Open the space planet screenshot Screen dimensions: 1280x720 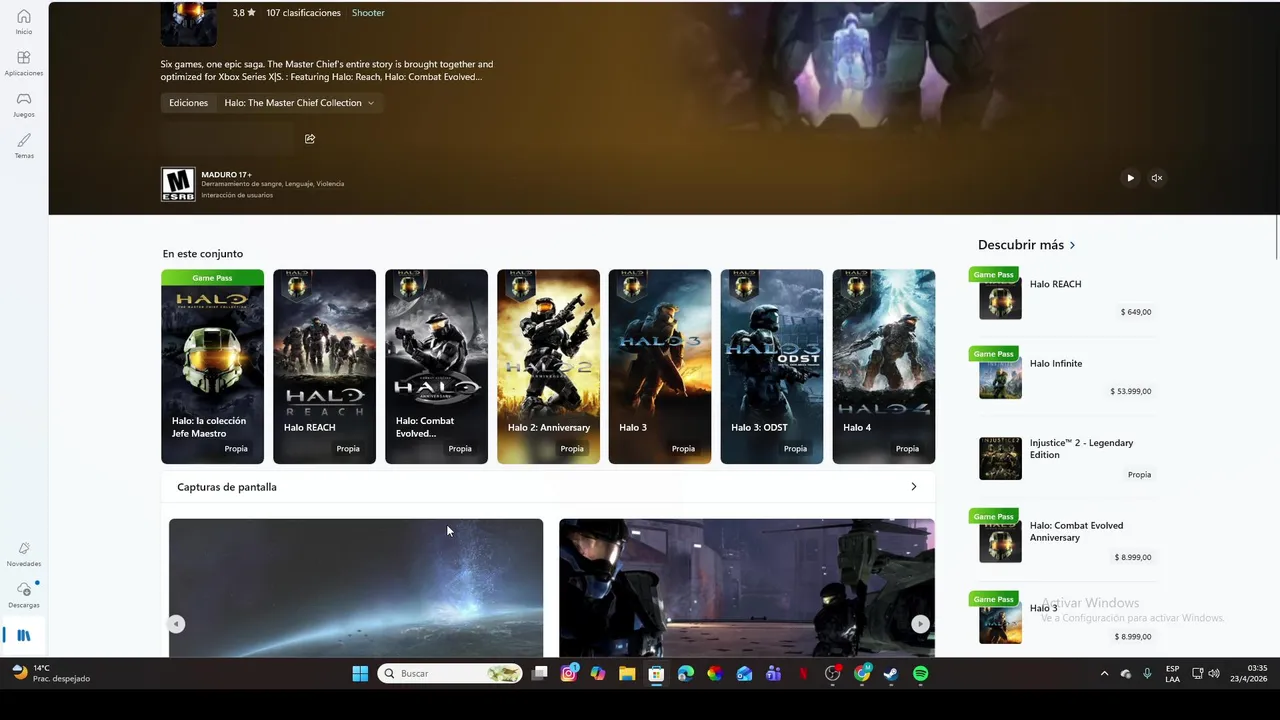point(356,588)
